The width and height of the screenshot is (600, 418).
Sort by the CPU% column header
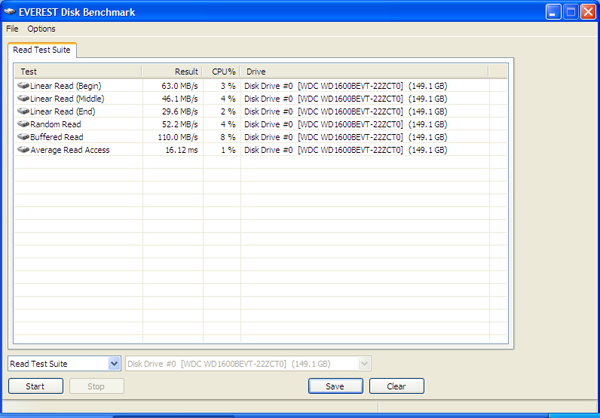[222, 72]
